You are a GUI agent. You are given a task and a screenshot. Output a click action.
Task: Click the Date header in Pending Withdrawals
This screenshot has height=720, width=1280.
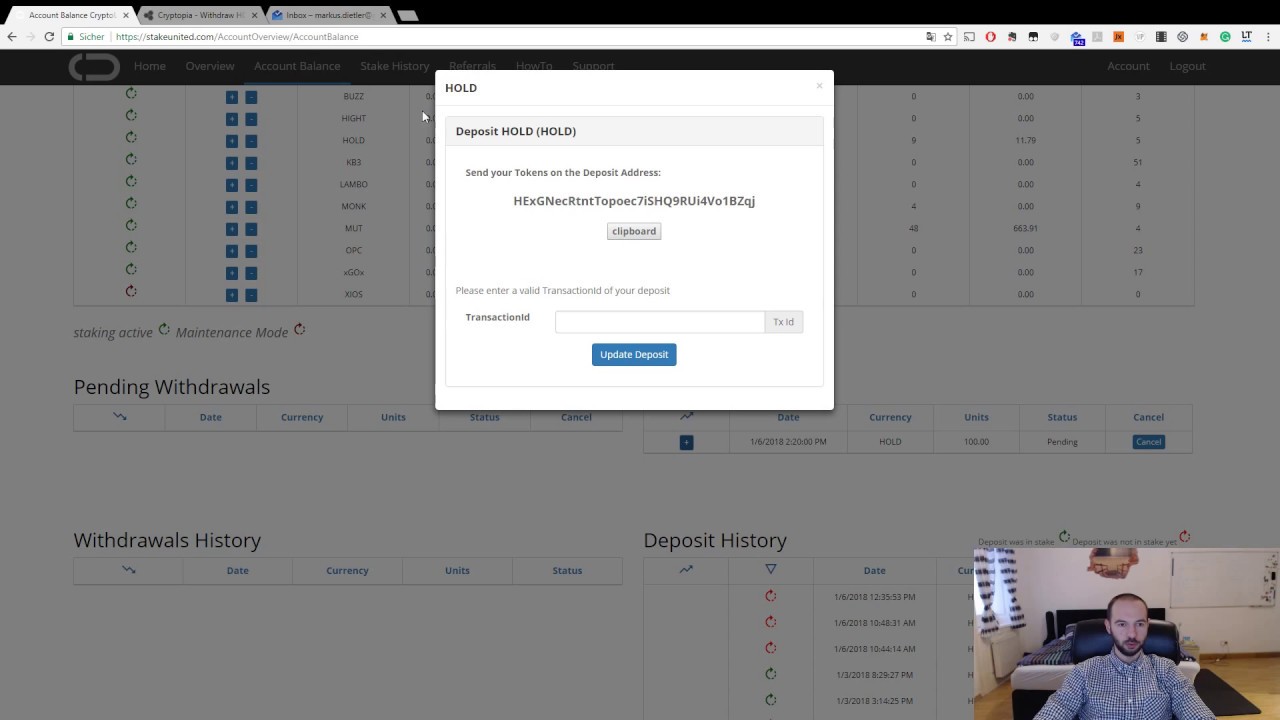click(210, 417)
